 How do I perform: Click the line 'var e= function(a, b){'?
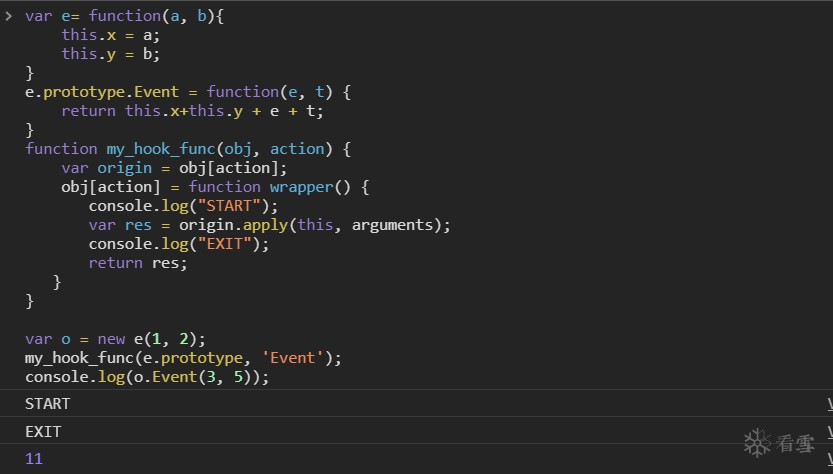[x=124, y=16]
